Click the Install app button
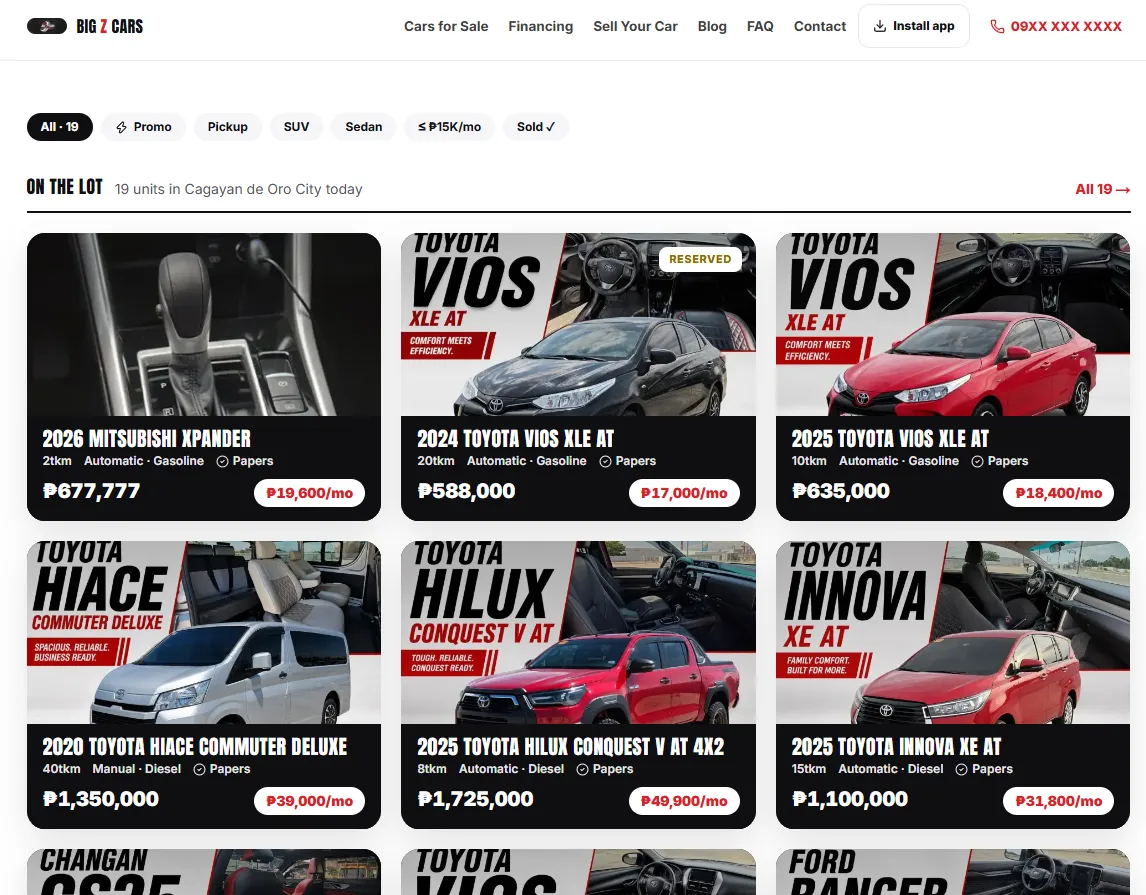Image resolution: width=1146 pixels, height=895 pixels. 914,26
